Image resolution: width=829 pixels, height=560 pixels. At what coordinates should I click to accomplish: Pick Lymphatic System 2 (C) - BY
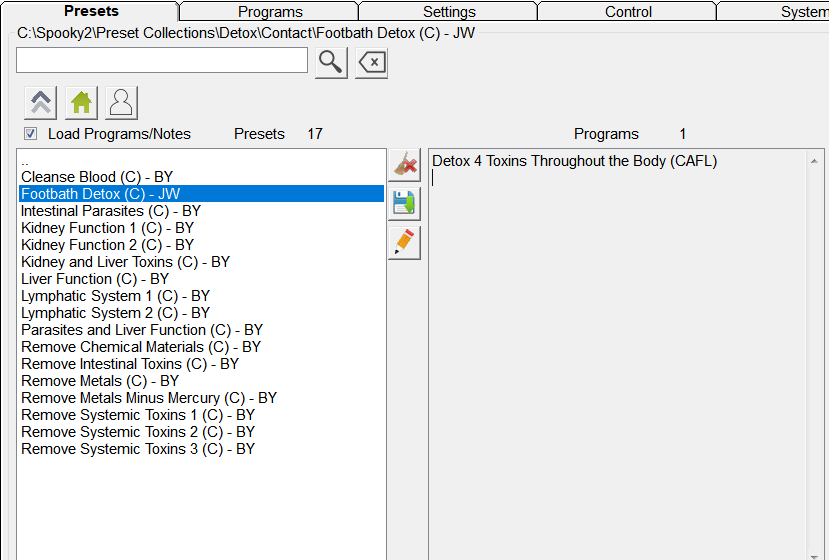coord(115,313)
